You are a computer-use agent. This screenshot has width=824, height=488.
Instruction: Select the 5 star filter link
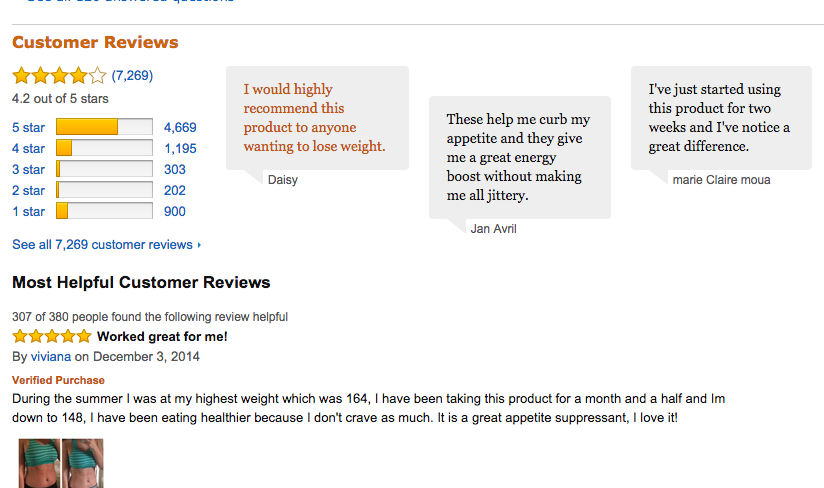pos(28,128)
